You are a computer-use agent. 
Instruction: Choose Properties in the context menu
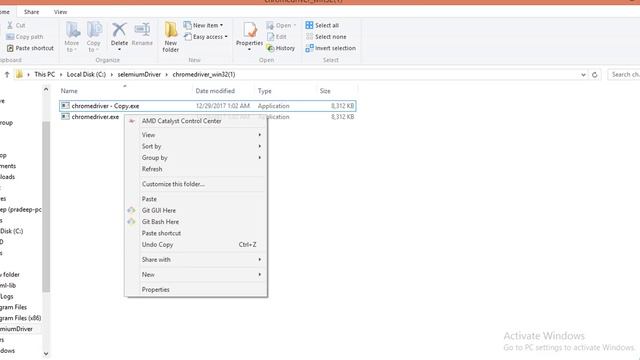196,289
